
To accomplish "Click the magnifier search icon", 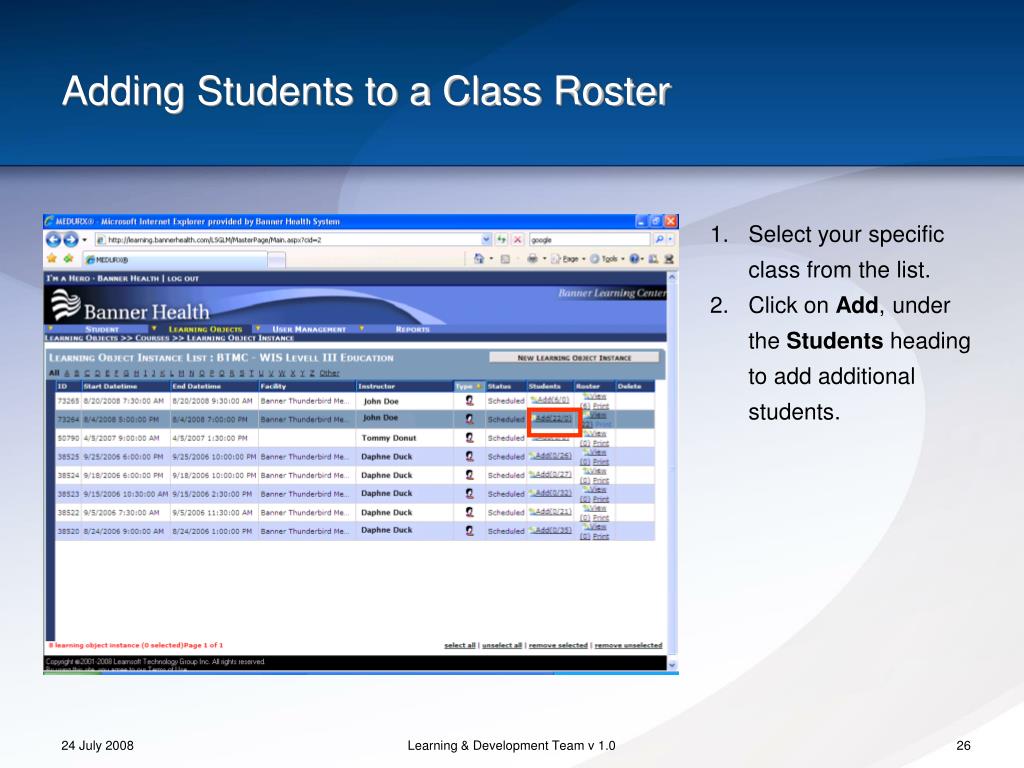I will point(659,240).
